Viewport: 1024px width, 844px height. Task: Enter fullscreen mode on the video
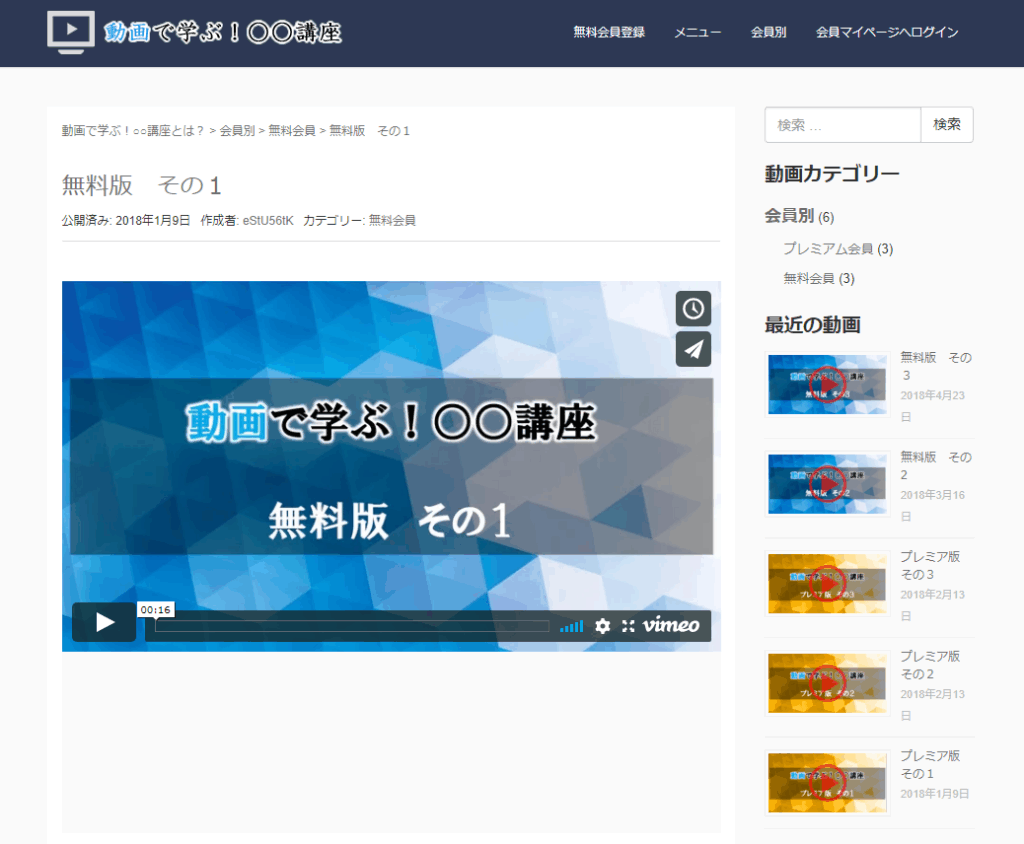[x=628, y=626]
